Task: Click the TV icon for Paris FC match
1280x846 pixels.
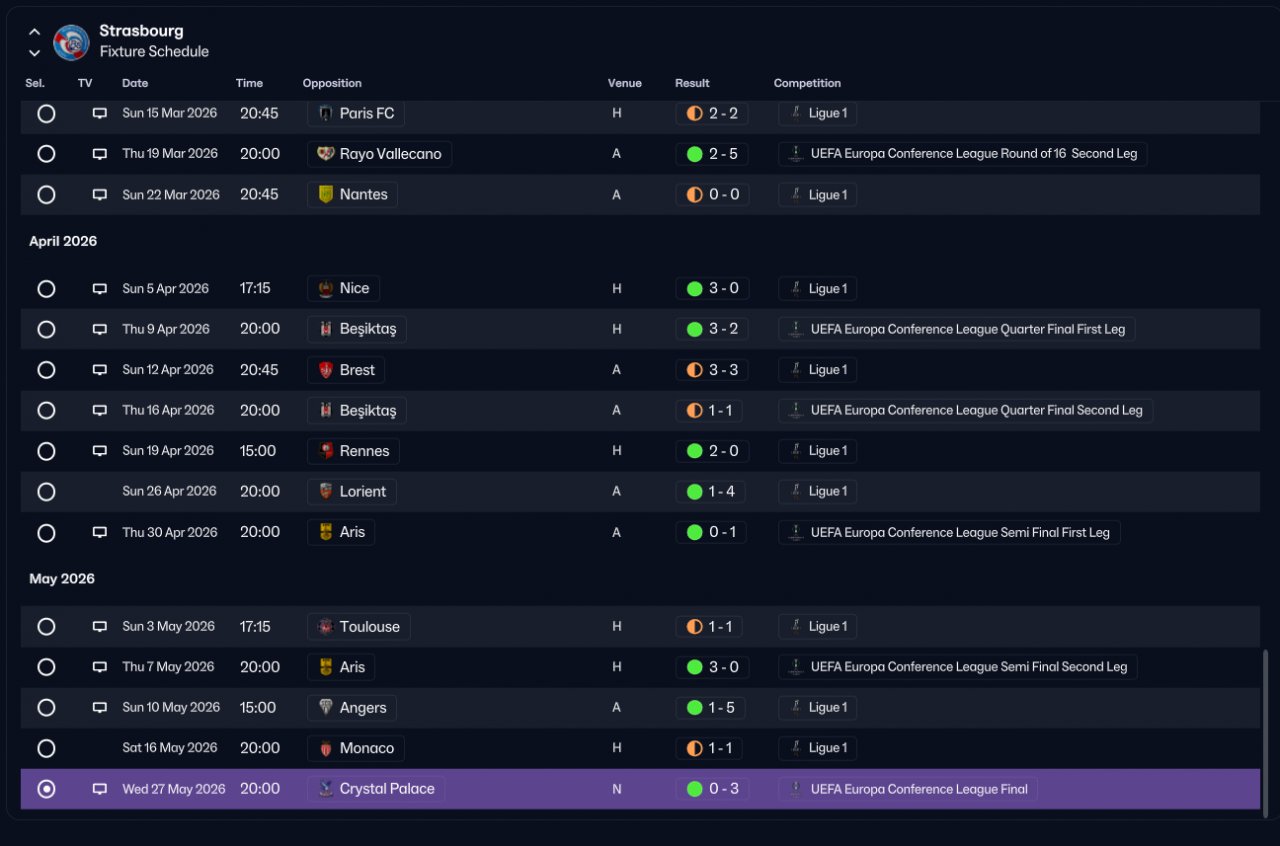Action: click(x=99, y=114)
